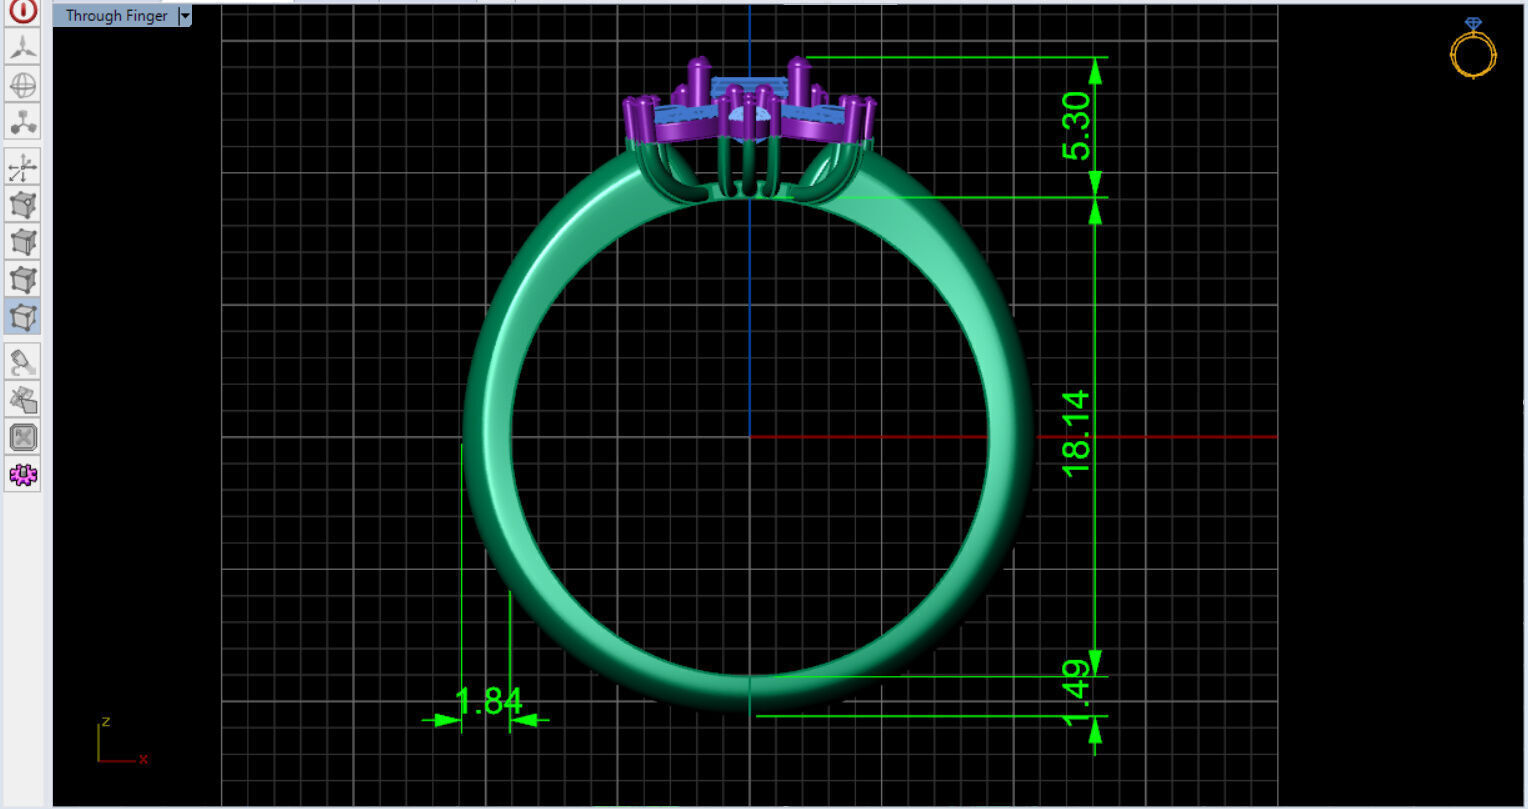Viewport: 1528px width, 809px height.
Task: Click the wireframe globe sidebar icon
Action: tap(22, 85)
